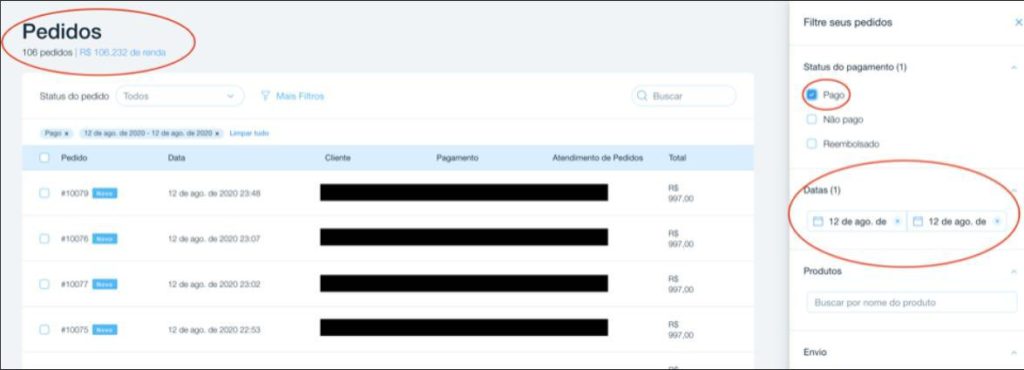1024x370 pixels.
Task: Clear the start date value
Action: click(x=897, y=222)
